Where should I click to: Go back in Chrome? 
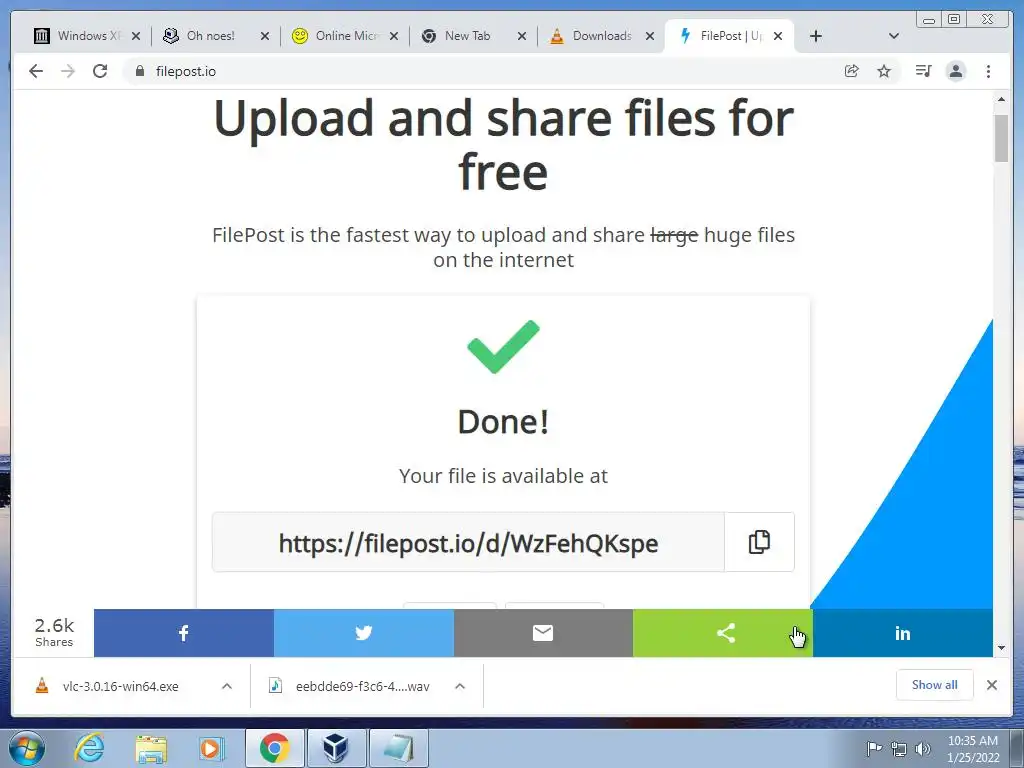click(36, 71)
